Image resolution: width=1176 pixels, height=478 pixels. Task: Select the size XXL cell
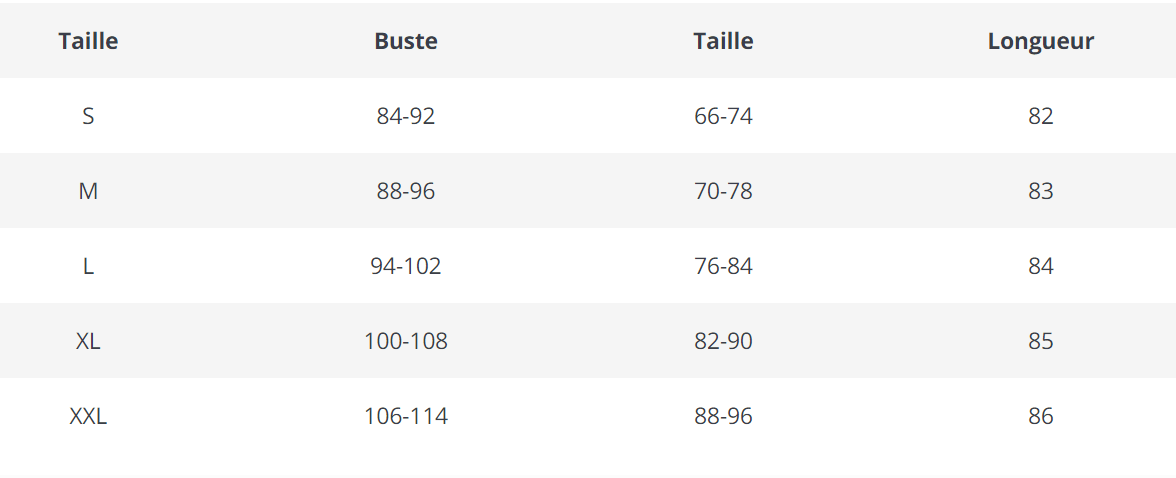click(x=88, y=416)
